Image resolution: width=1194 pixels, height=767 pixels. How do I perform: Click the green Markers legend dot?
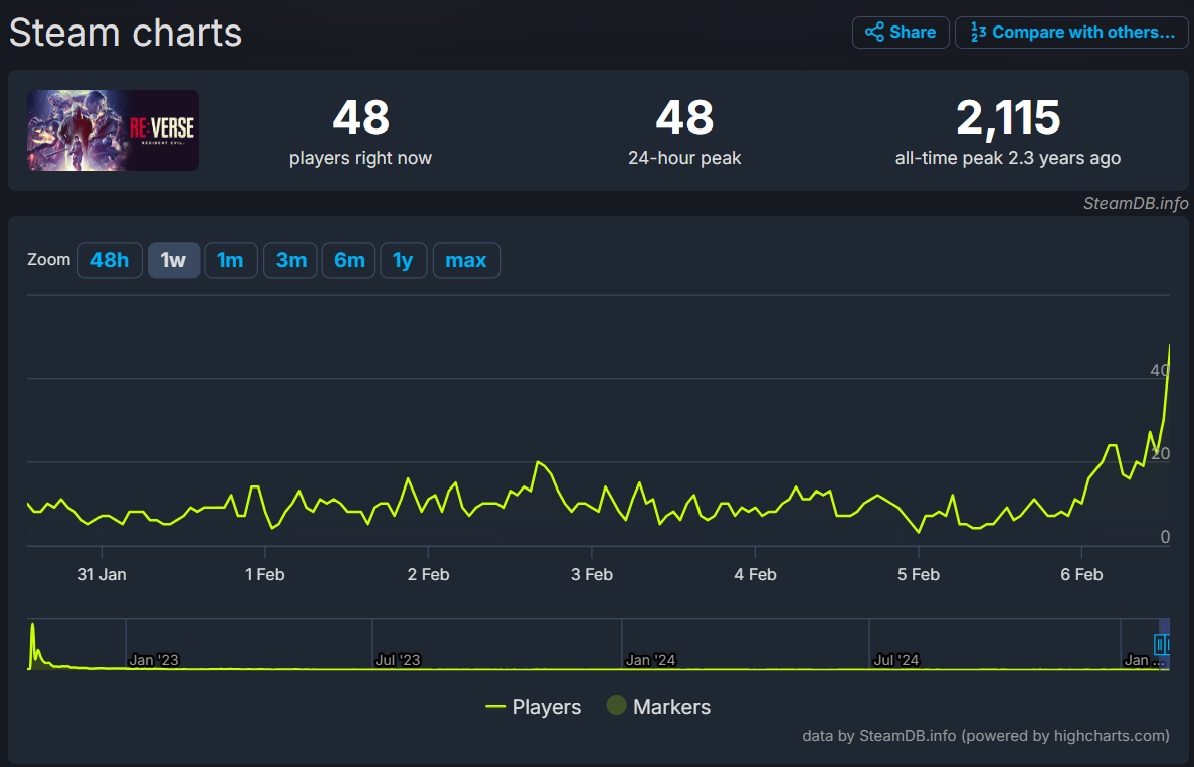point(616,705)
